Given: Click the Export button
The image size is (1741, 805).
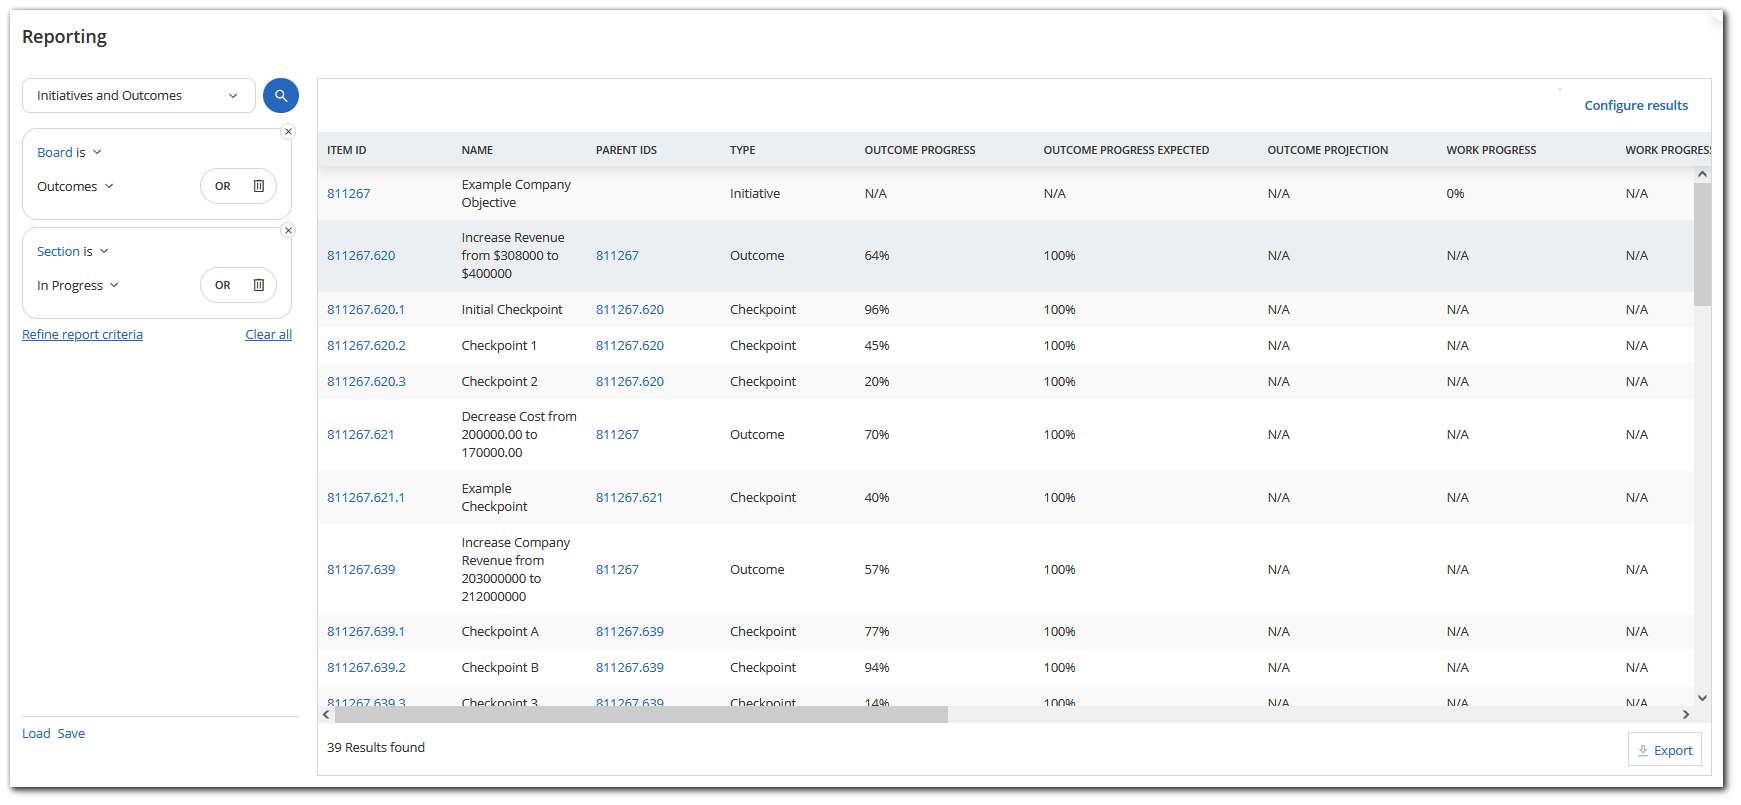Looking at the screenshot, I should [x=1664, y=750].
